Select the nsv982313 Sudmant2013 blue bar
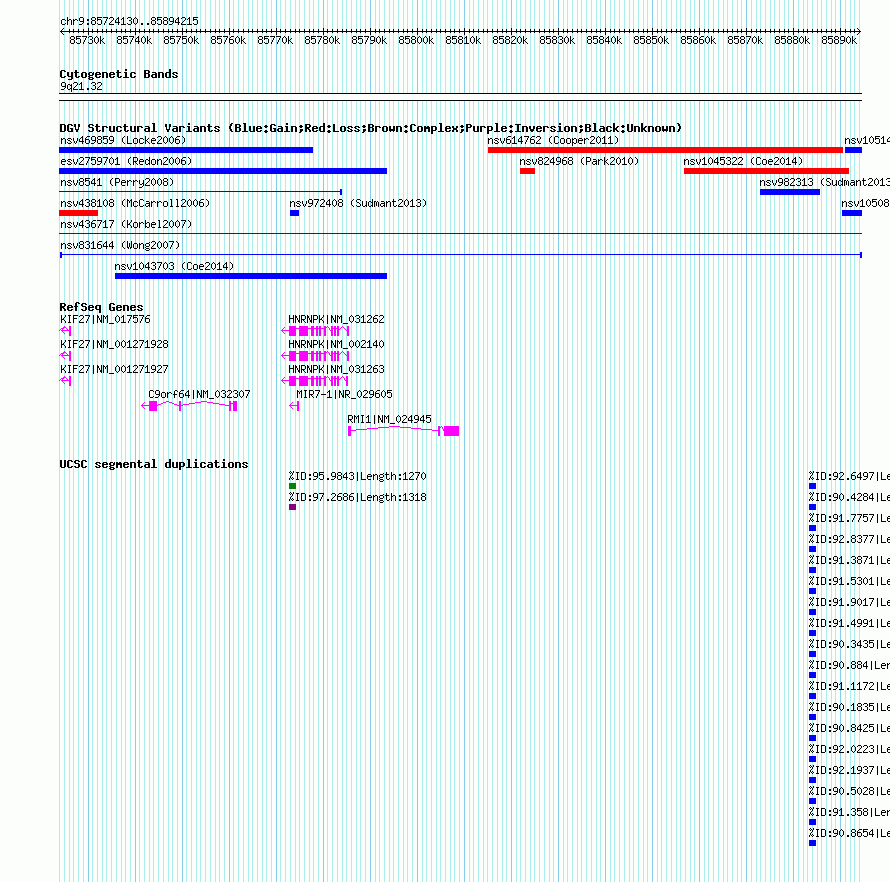The height and width of the screenshot is (882, 890). 790,192
